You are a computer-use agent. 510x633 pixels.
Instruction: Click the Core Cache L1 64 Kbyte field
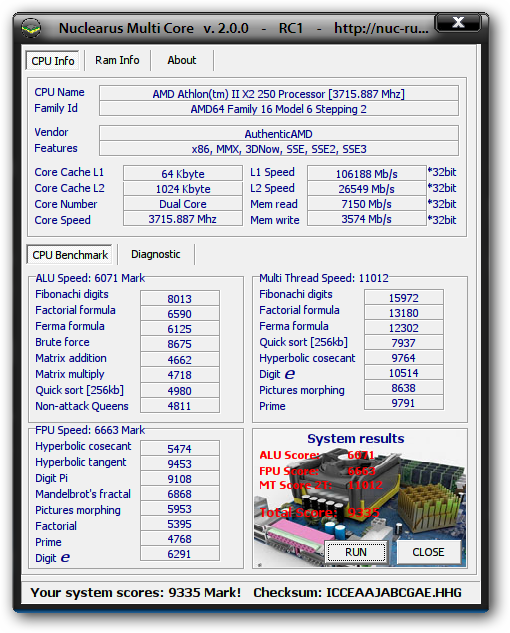(183, 174)
